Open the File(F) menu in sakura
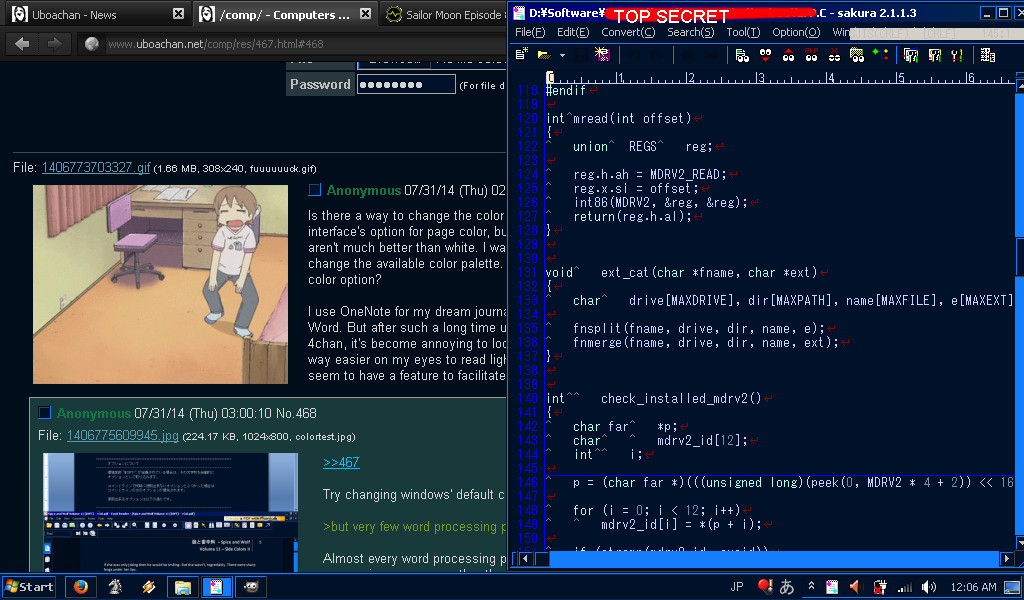 click(x=530, y=32)
